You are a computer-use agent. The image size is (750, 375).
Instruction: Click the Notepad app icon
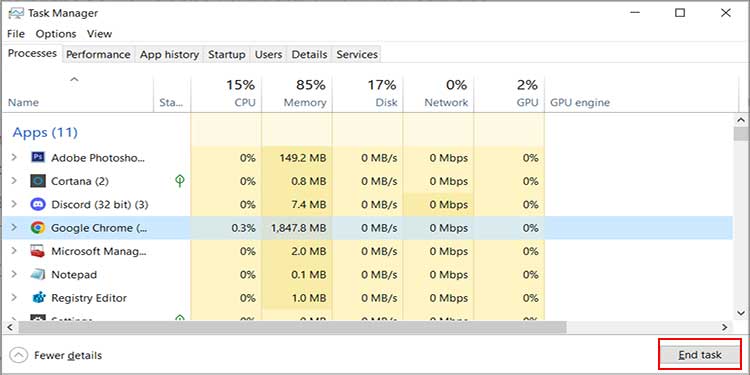tap(37, 275)
